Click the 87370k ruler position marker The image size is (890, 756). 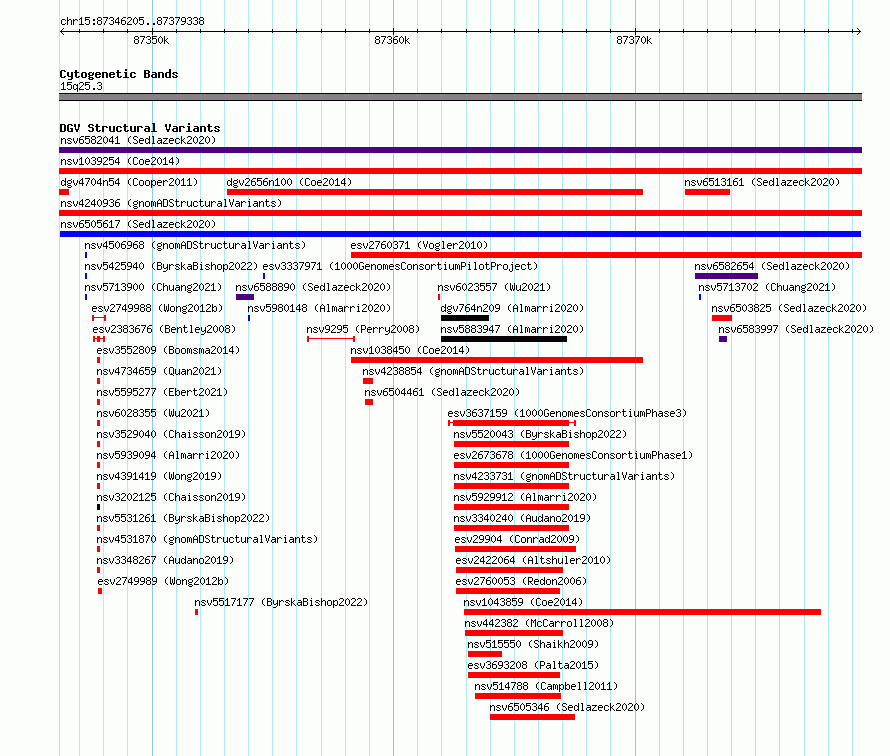coord(634,40)
